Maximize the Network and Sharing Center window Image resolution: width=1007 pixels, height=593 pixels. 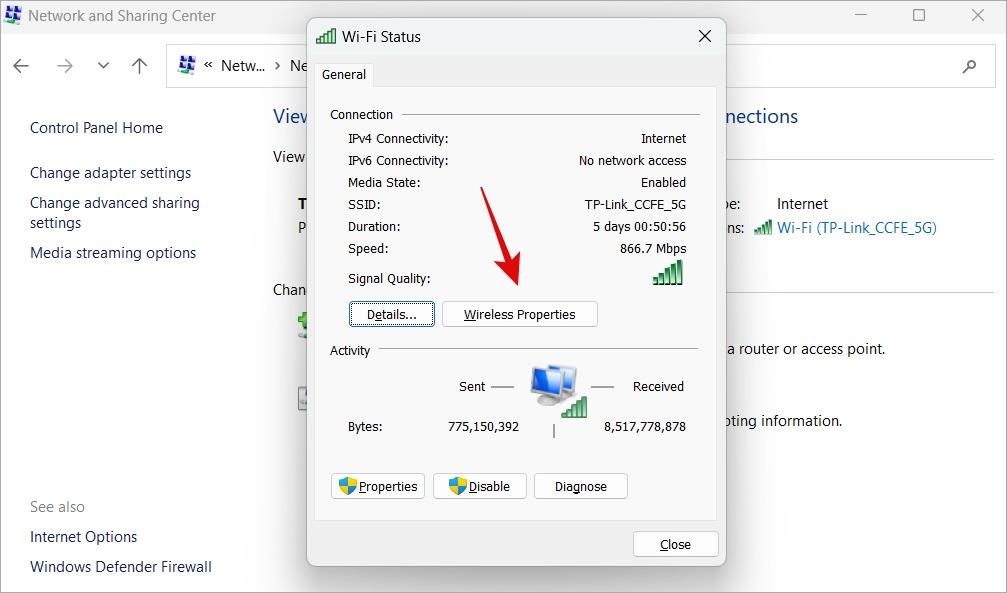tap(919, 15)
